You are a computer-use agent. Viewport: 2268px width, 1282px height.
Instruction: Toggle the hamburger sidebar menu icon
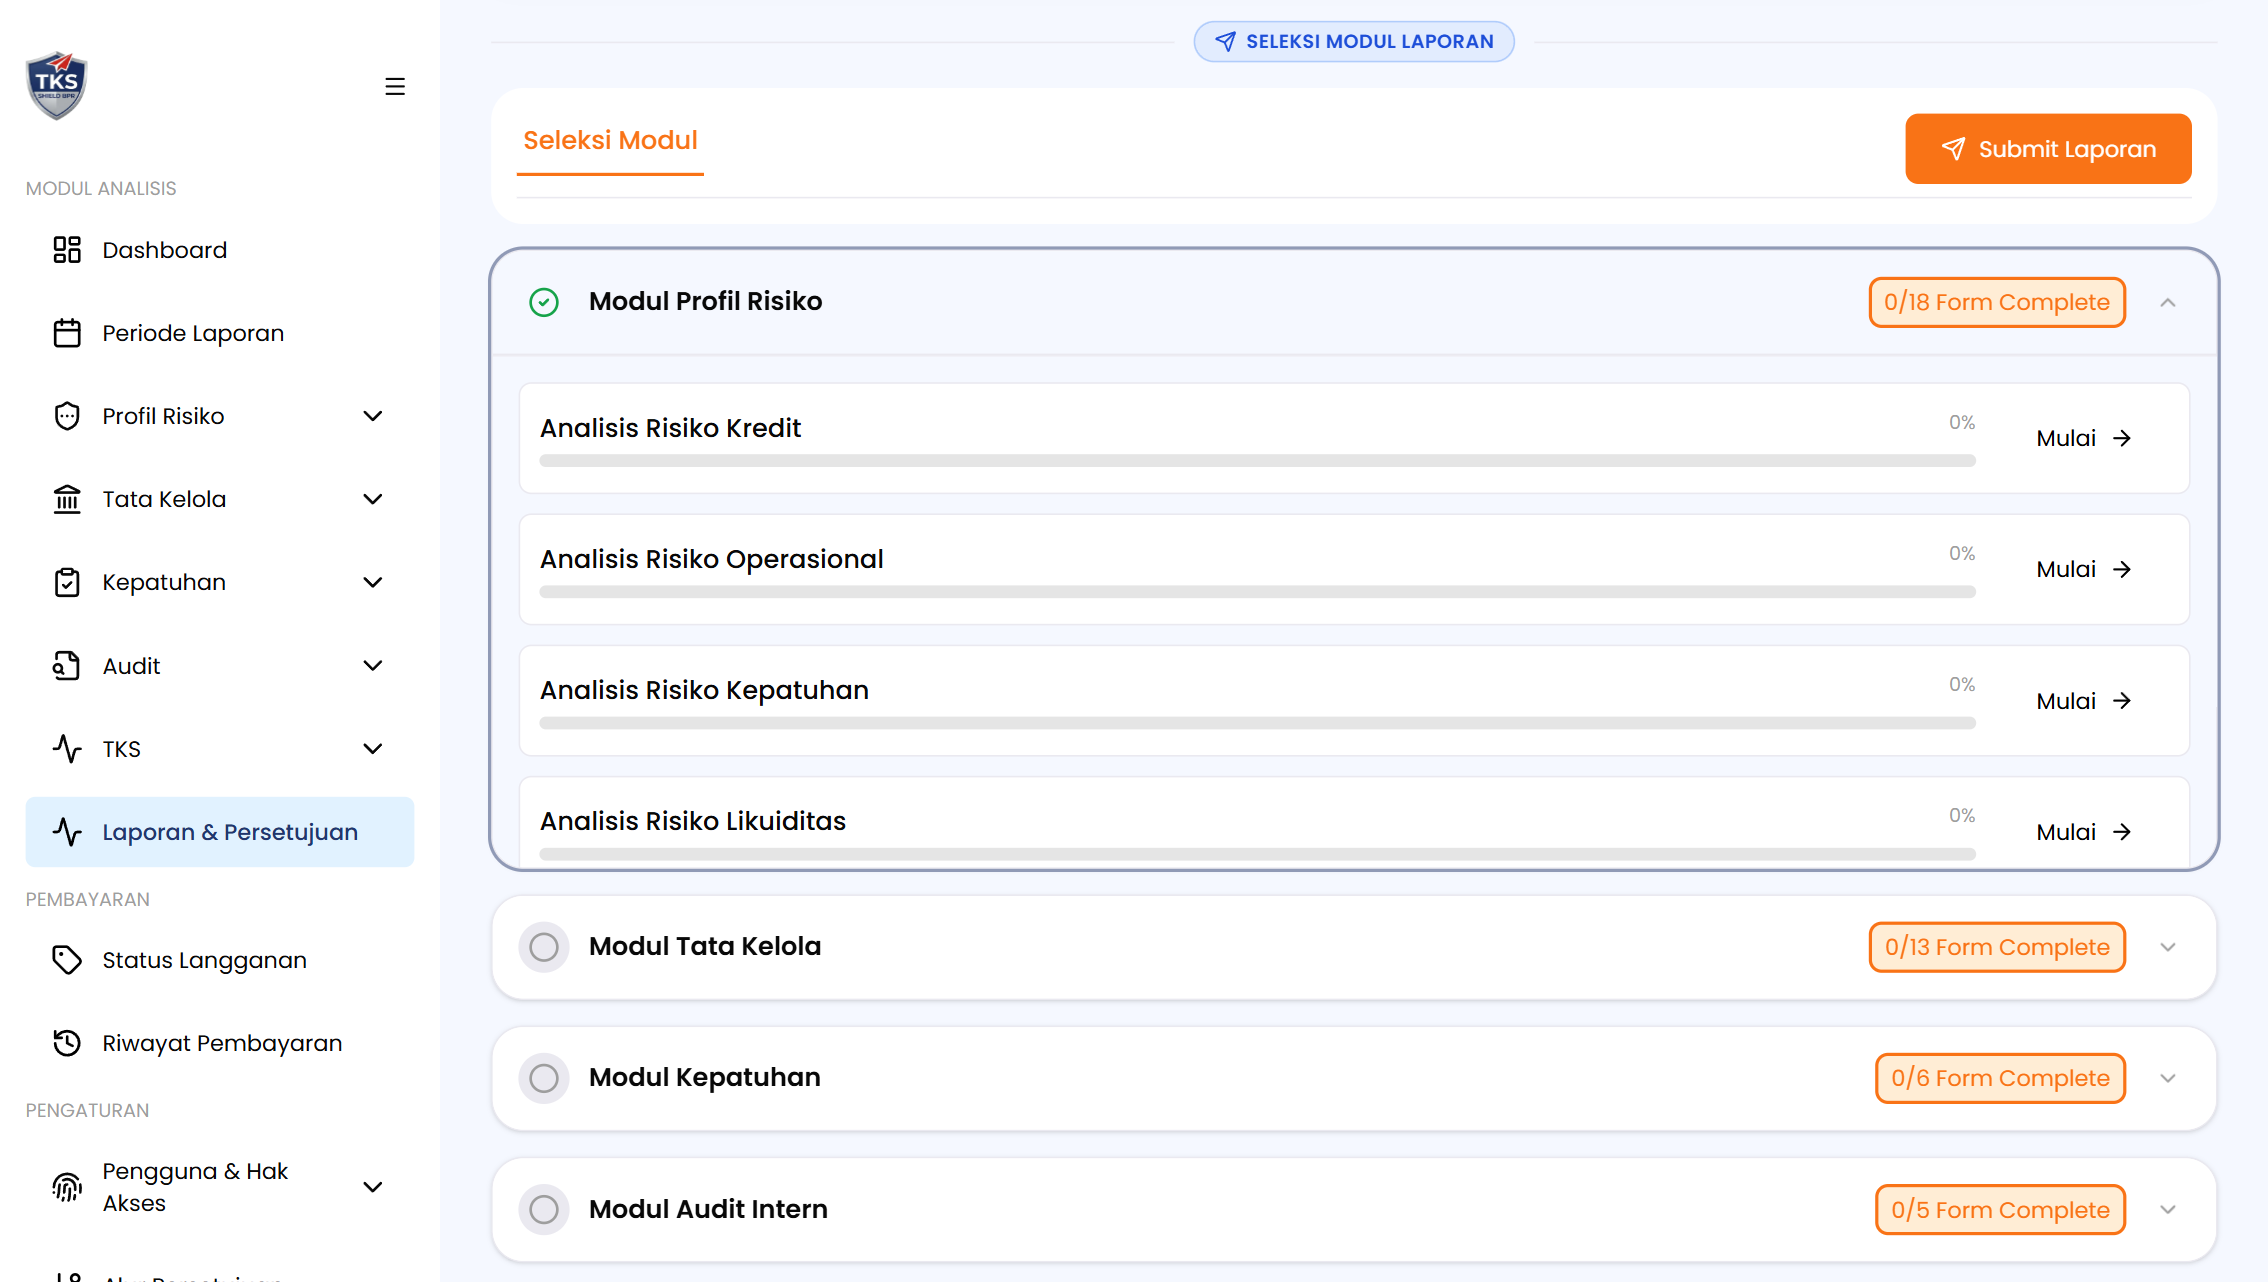pyautogui.click(x=395, y=87)
